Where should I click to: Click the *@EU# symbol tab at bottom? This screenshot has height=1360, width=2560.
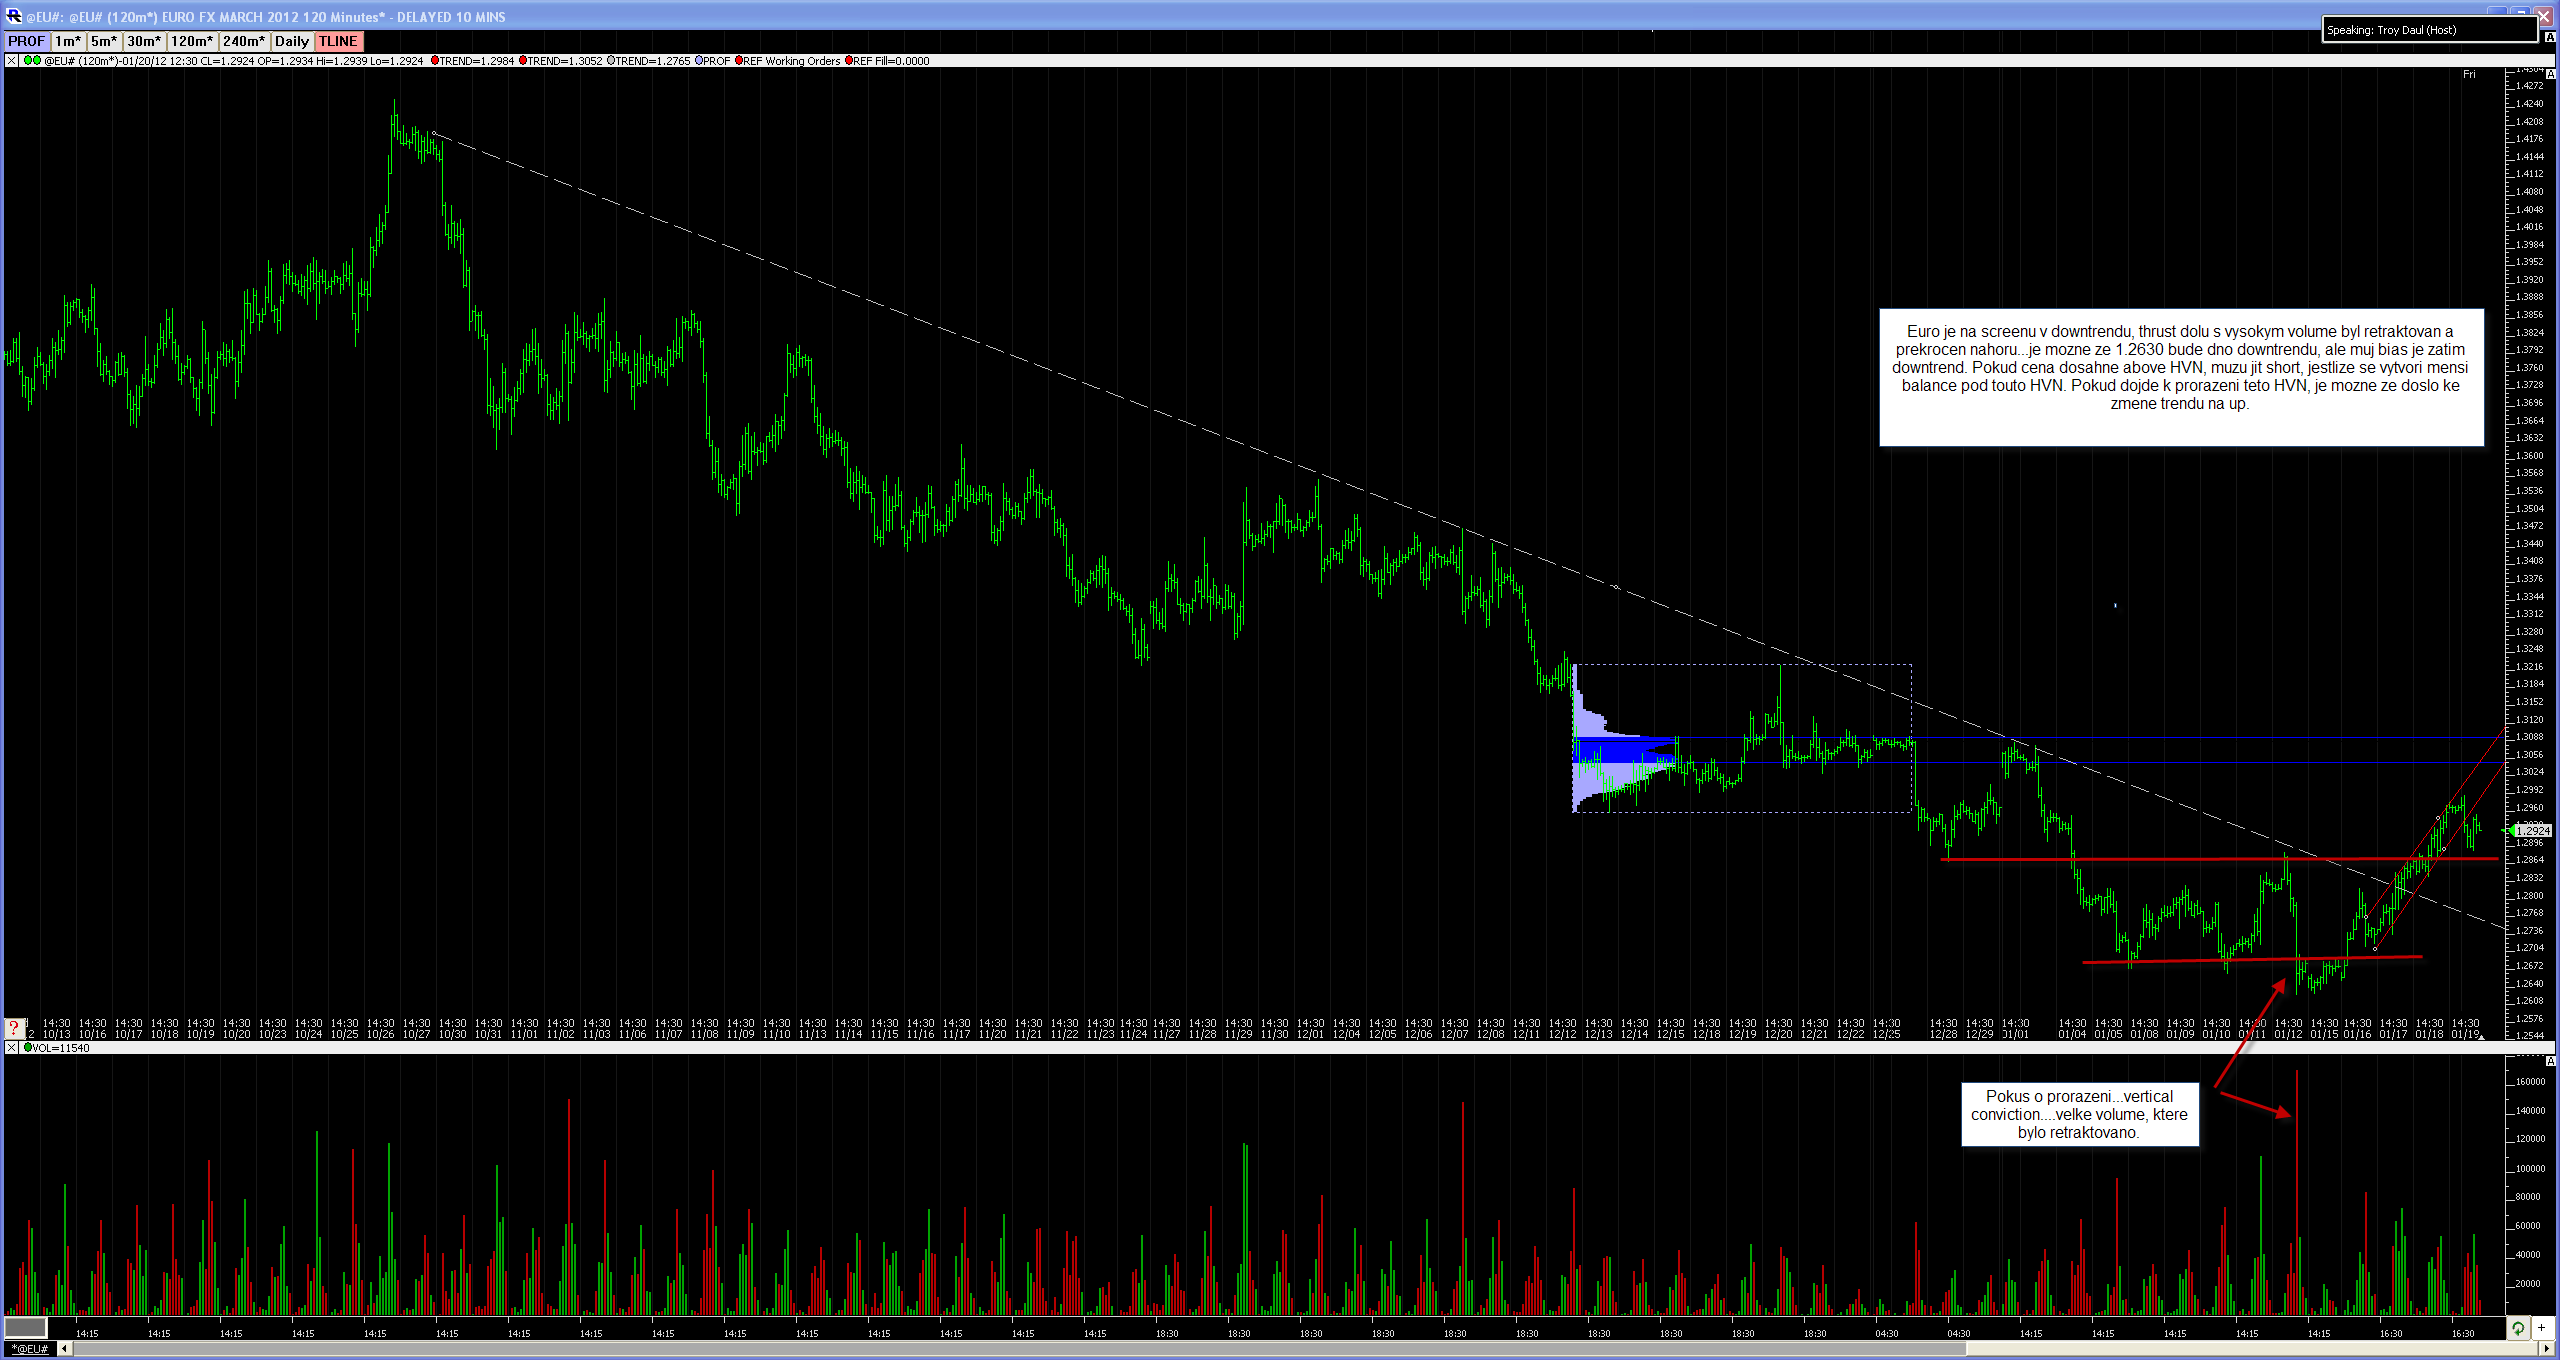tap(29, 1349)
